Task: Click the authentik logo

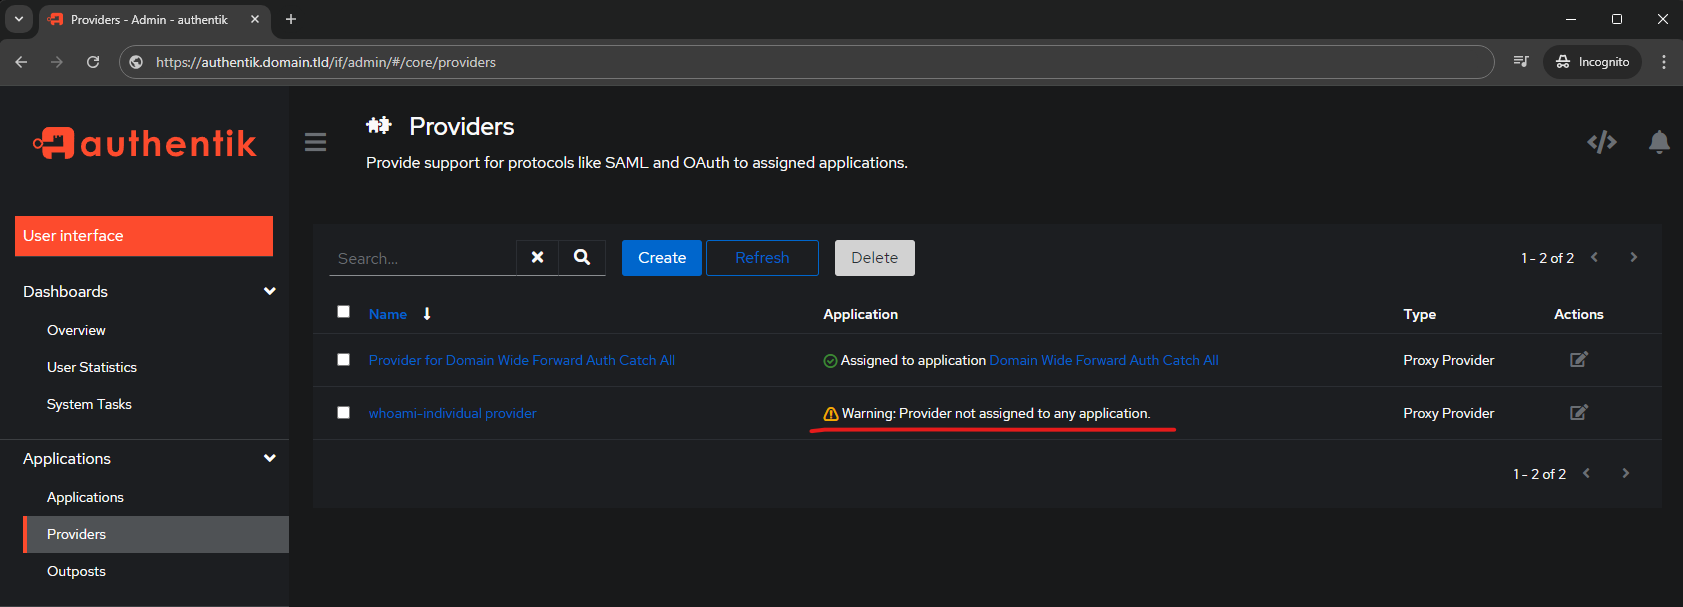Action: 145,143
